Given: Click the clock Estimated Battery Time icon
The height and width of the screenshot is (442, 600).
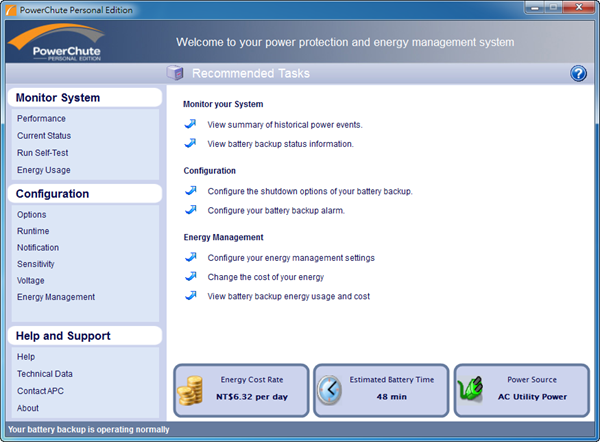Looking at the screenshot, I should tap(330, 391).
